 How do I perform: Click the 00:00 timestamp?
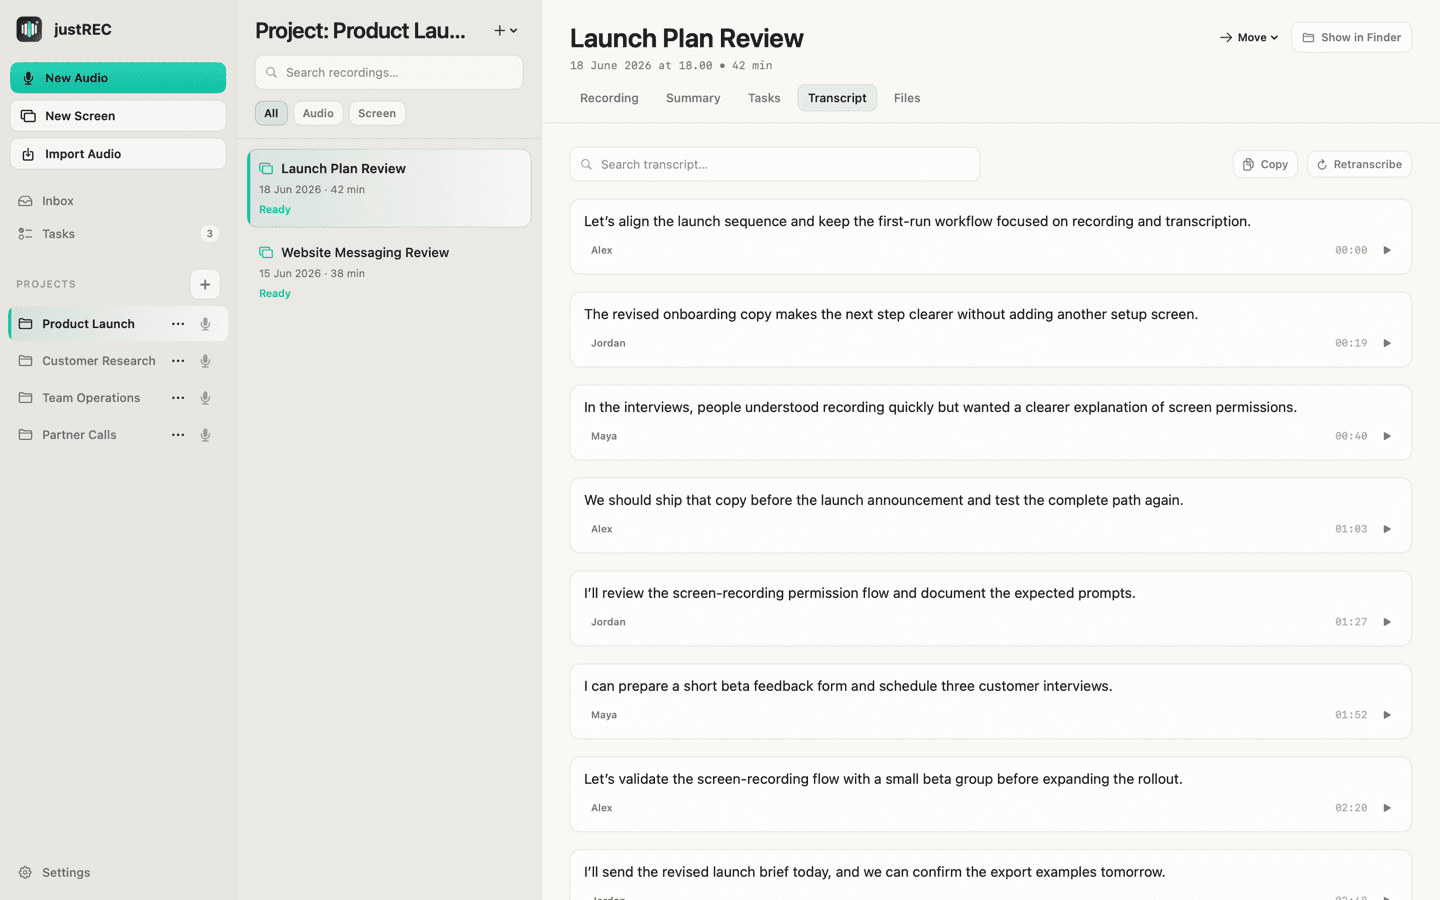pyautogui.click(x=1351, y=250)
